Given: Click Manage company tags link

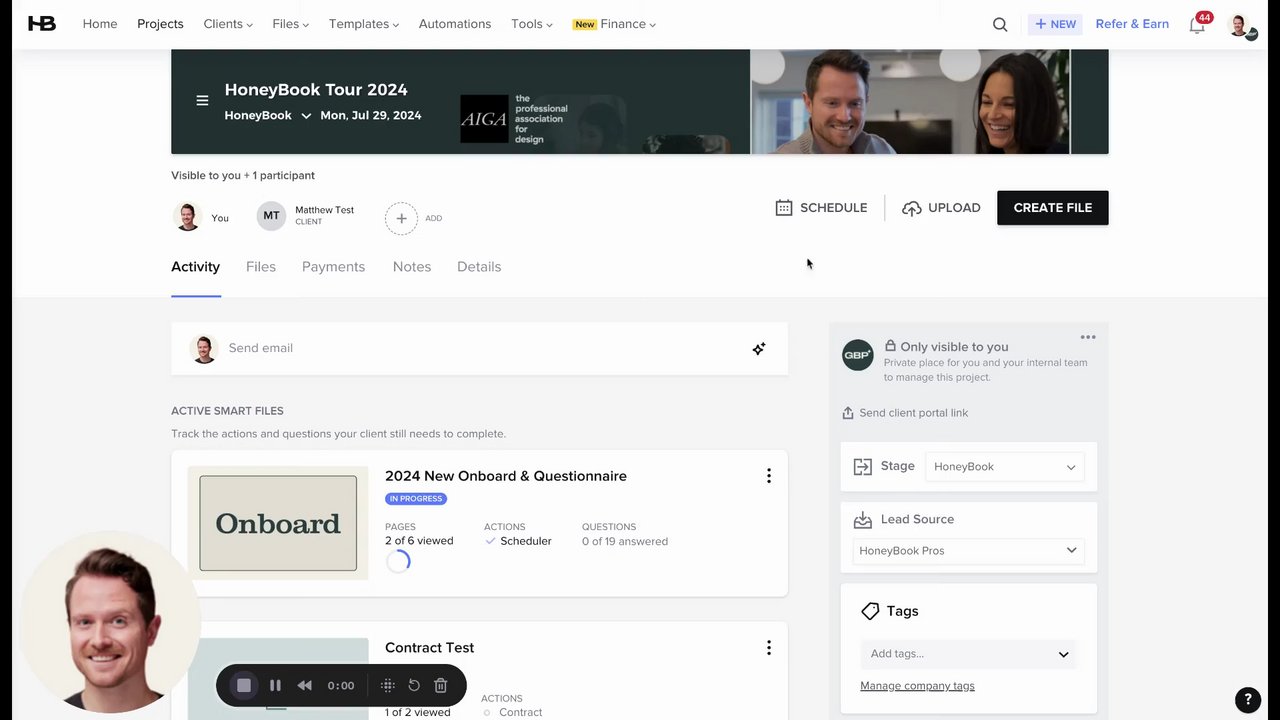Looking at the screenshot, I should (917, 686).
